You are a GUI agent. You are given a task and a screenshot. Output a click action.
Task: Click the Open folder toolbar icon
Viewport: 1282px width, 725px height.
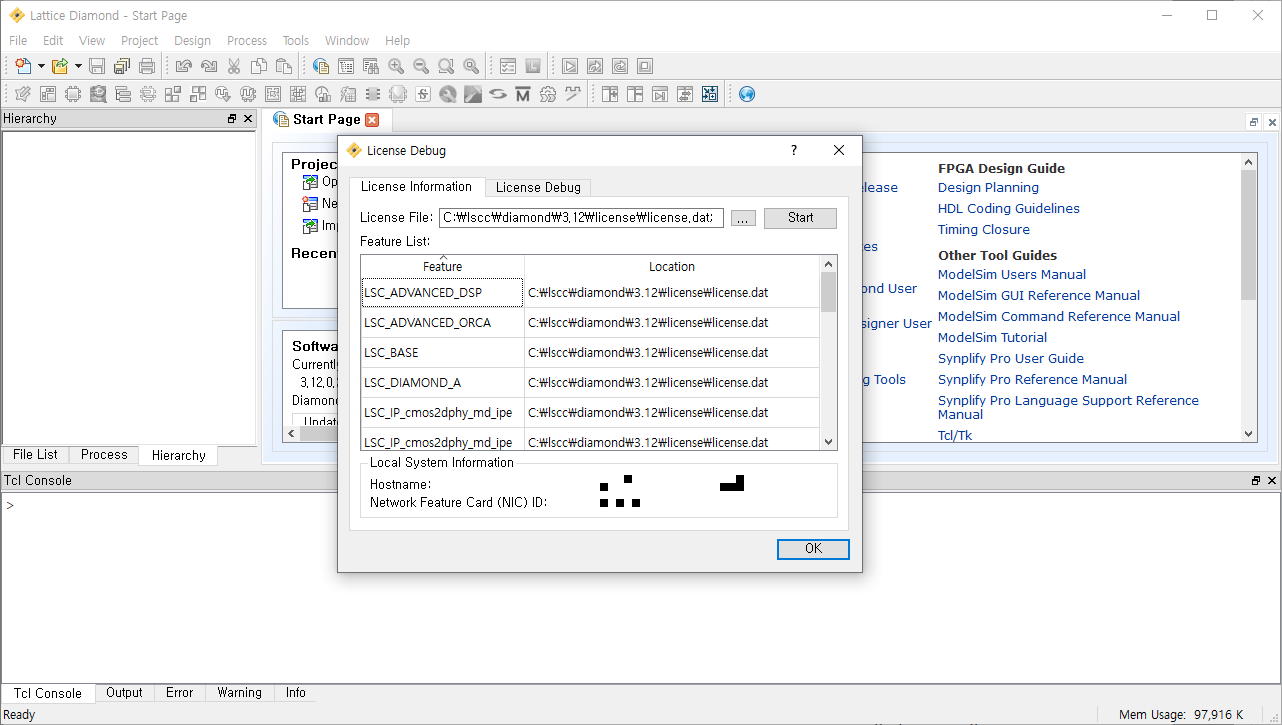60,66
